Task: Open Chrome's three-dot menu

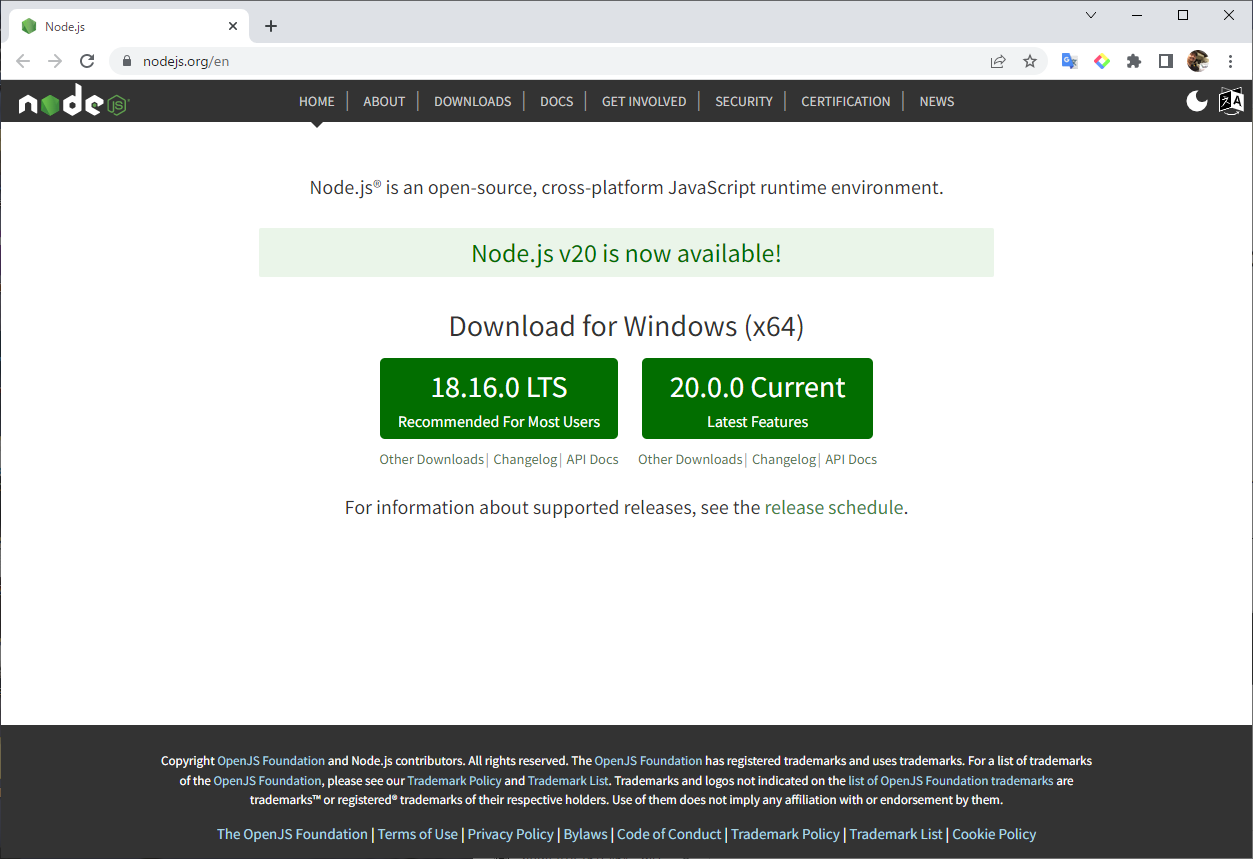Action: [x=1230, y=61]
